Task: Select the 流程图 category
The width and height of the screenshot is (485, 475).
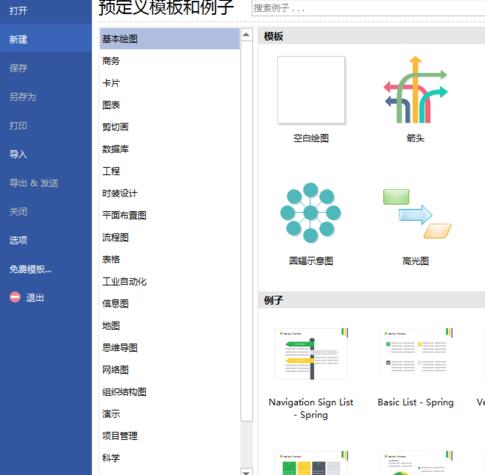Action: pyautogui.click(x=170, y=237)
